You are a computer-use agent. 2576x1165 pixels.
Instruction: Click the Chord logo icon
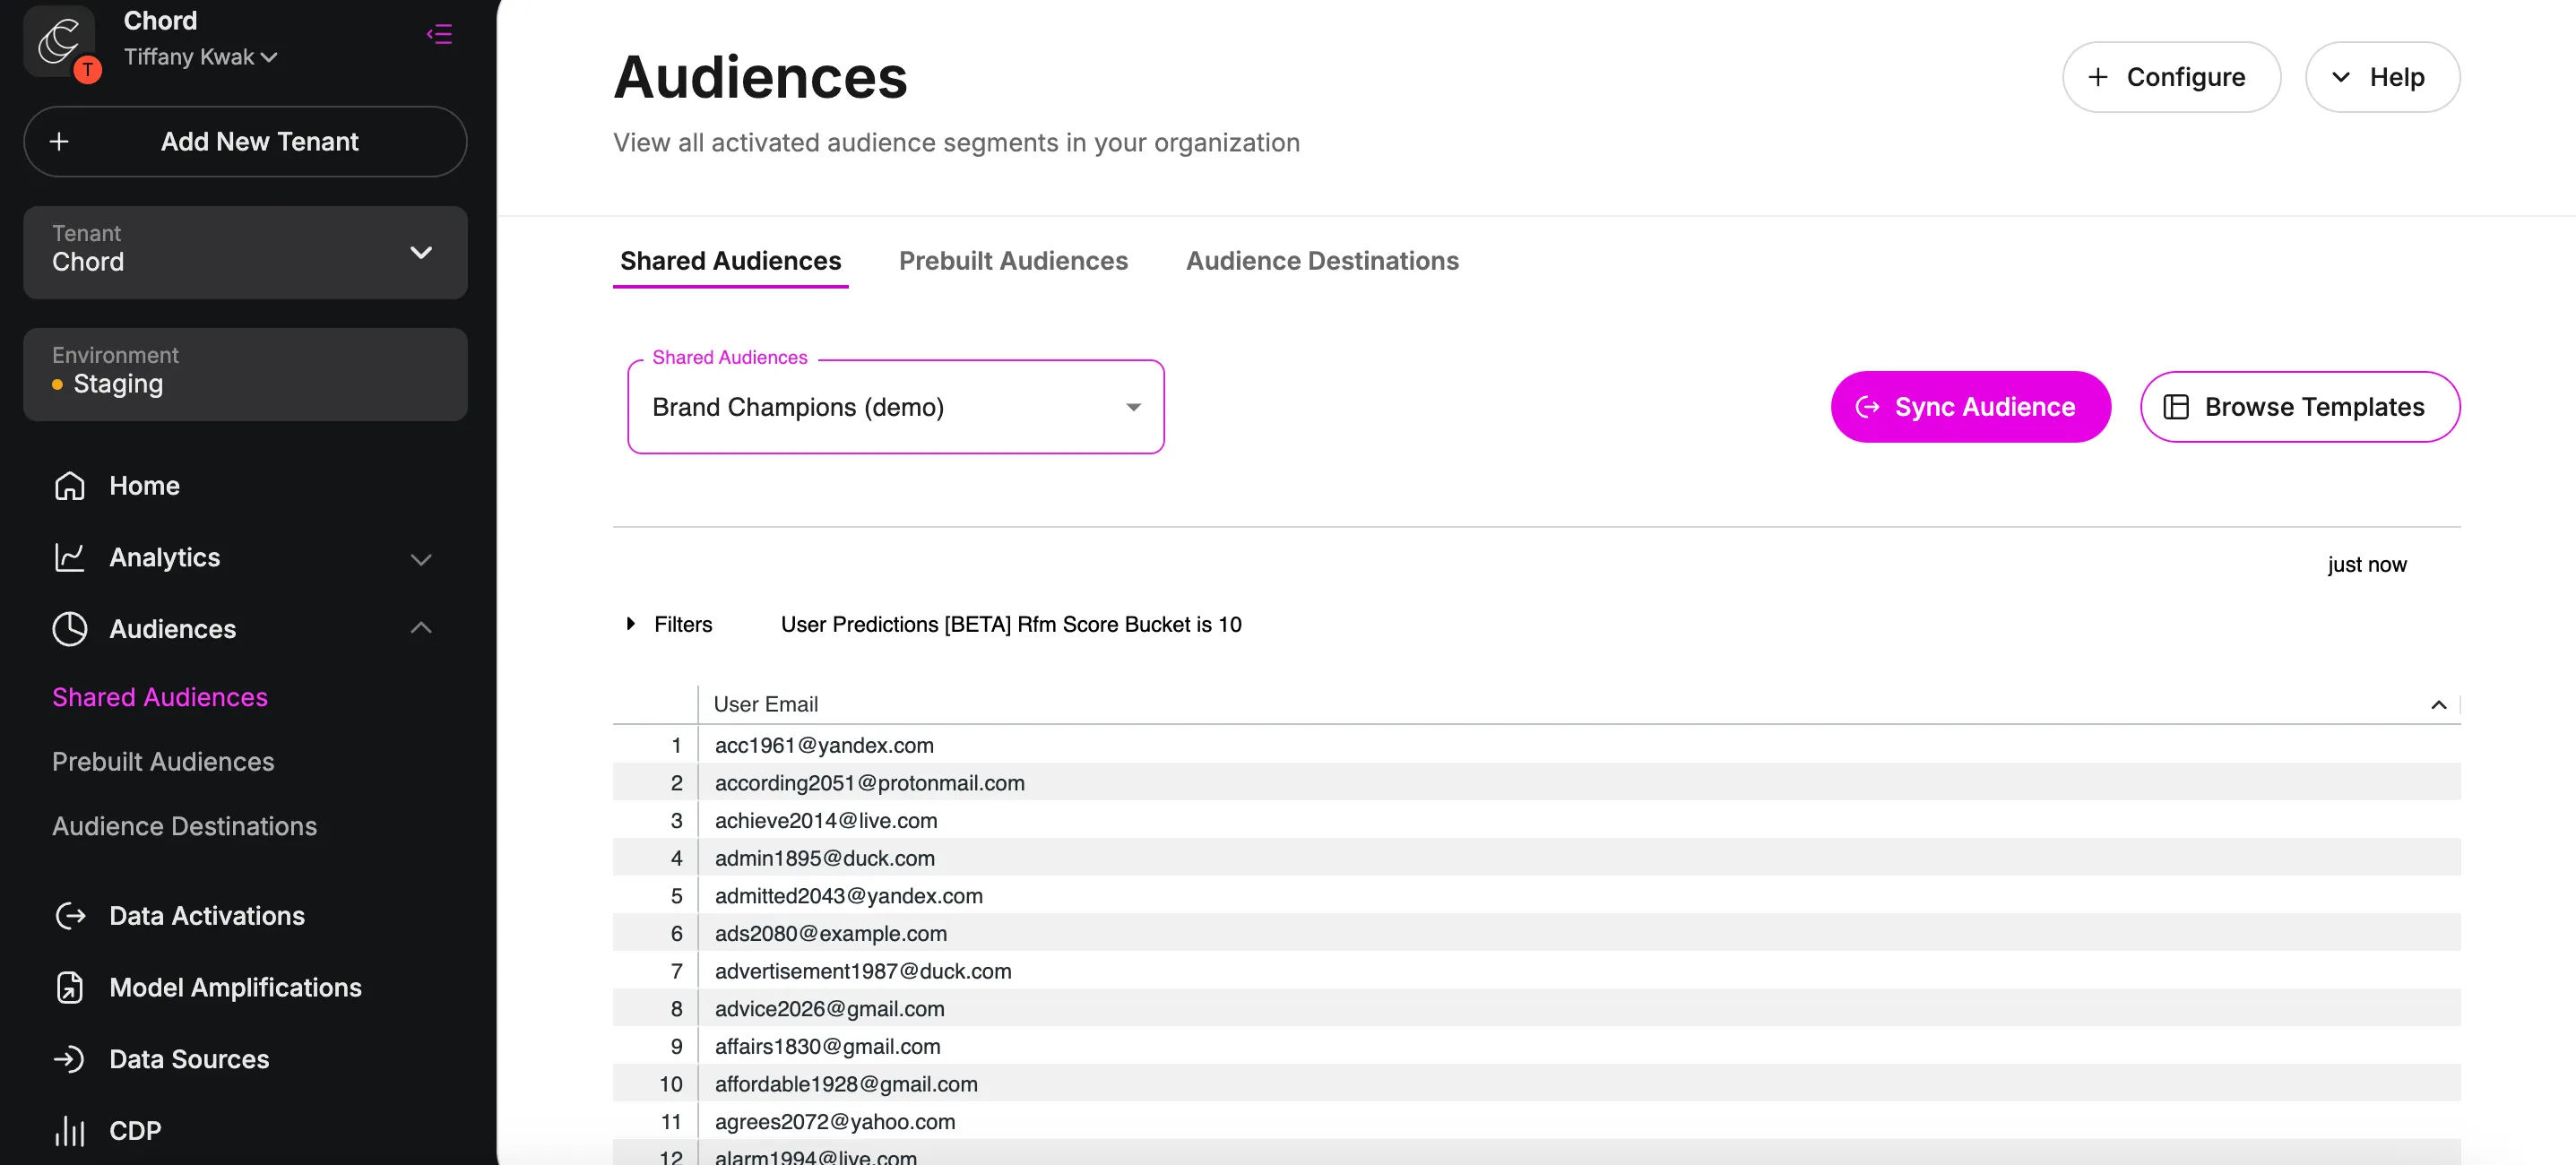click(x=59, y=41)
